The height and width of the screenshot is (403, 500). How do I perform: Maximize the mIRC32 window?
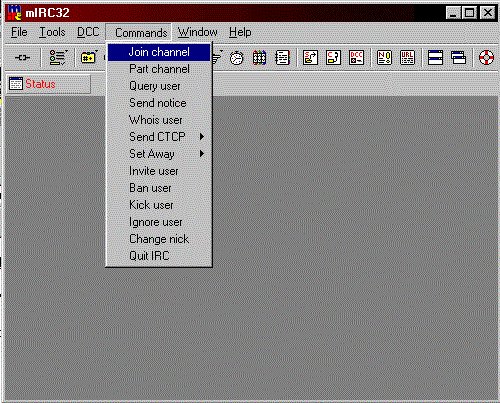pyautogui.click(x=470, y=13)
